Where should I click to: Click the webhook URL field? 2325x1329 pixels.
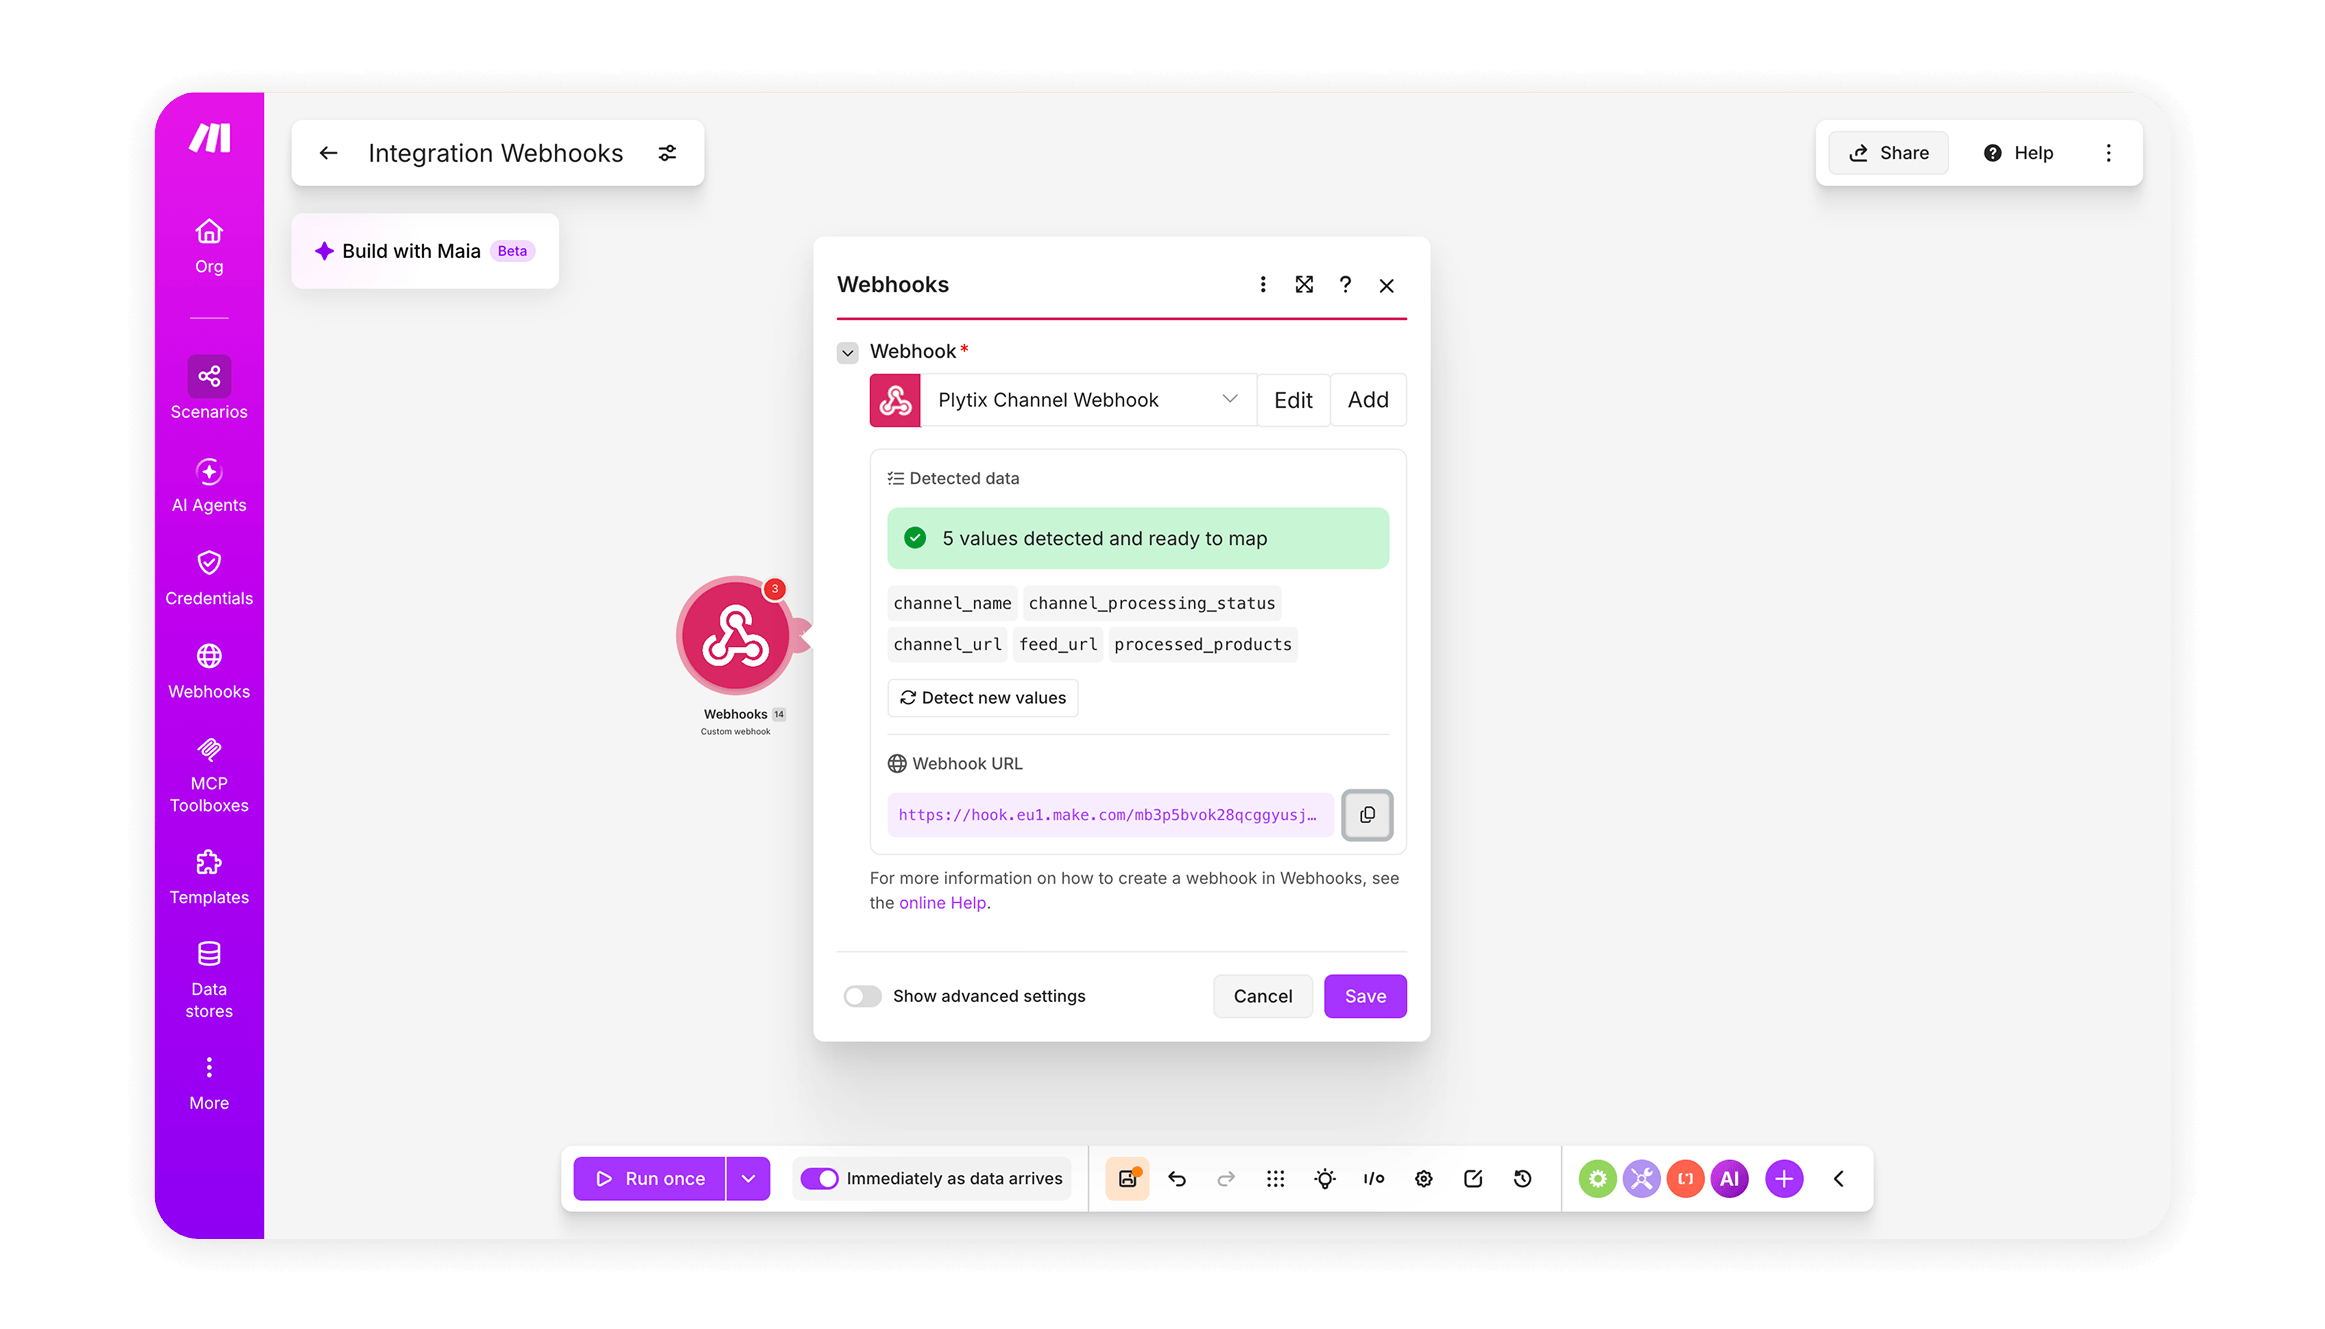click(x=1110, y=815)
